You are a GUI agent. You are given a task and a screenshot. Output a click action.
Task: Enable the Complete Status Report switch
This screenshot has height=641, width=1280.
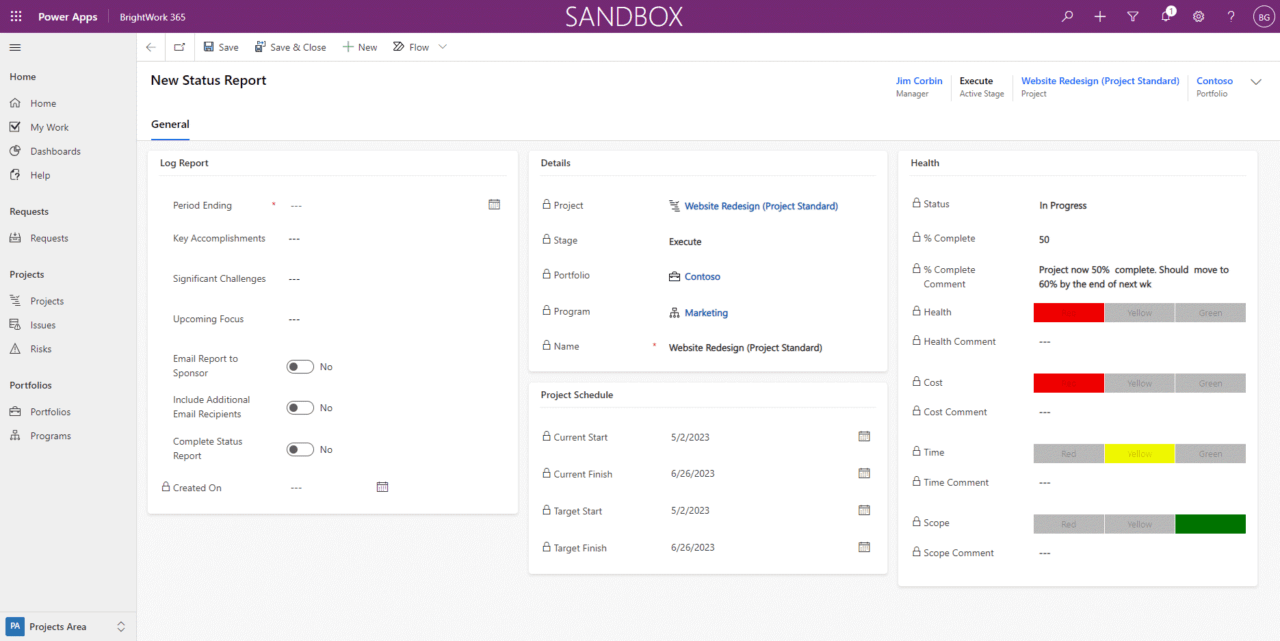click(x=298, y=448)
